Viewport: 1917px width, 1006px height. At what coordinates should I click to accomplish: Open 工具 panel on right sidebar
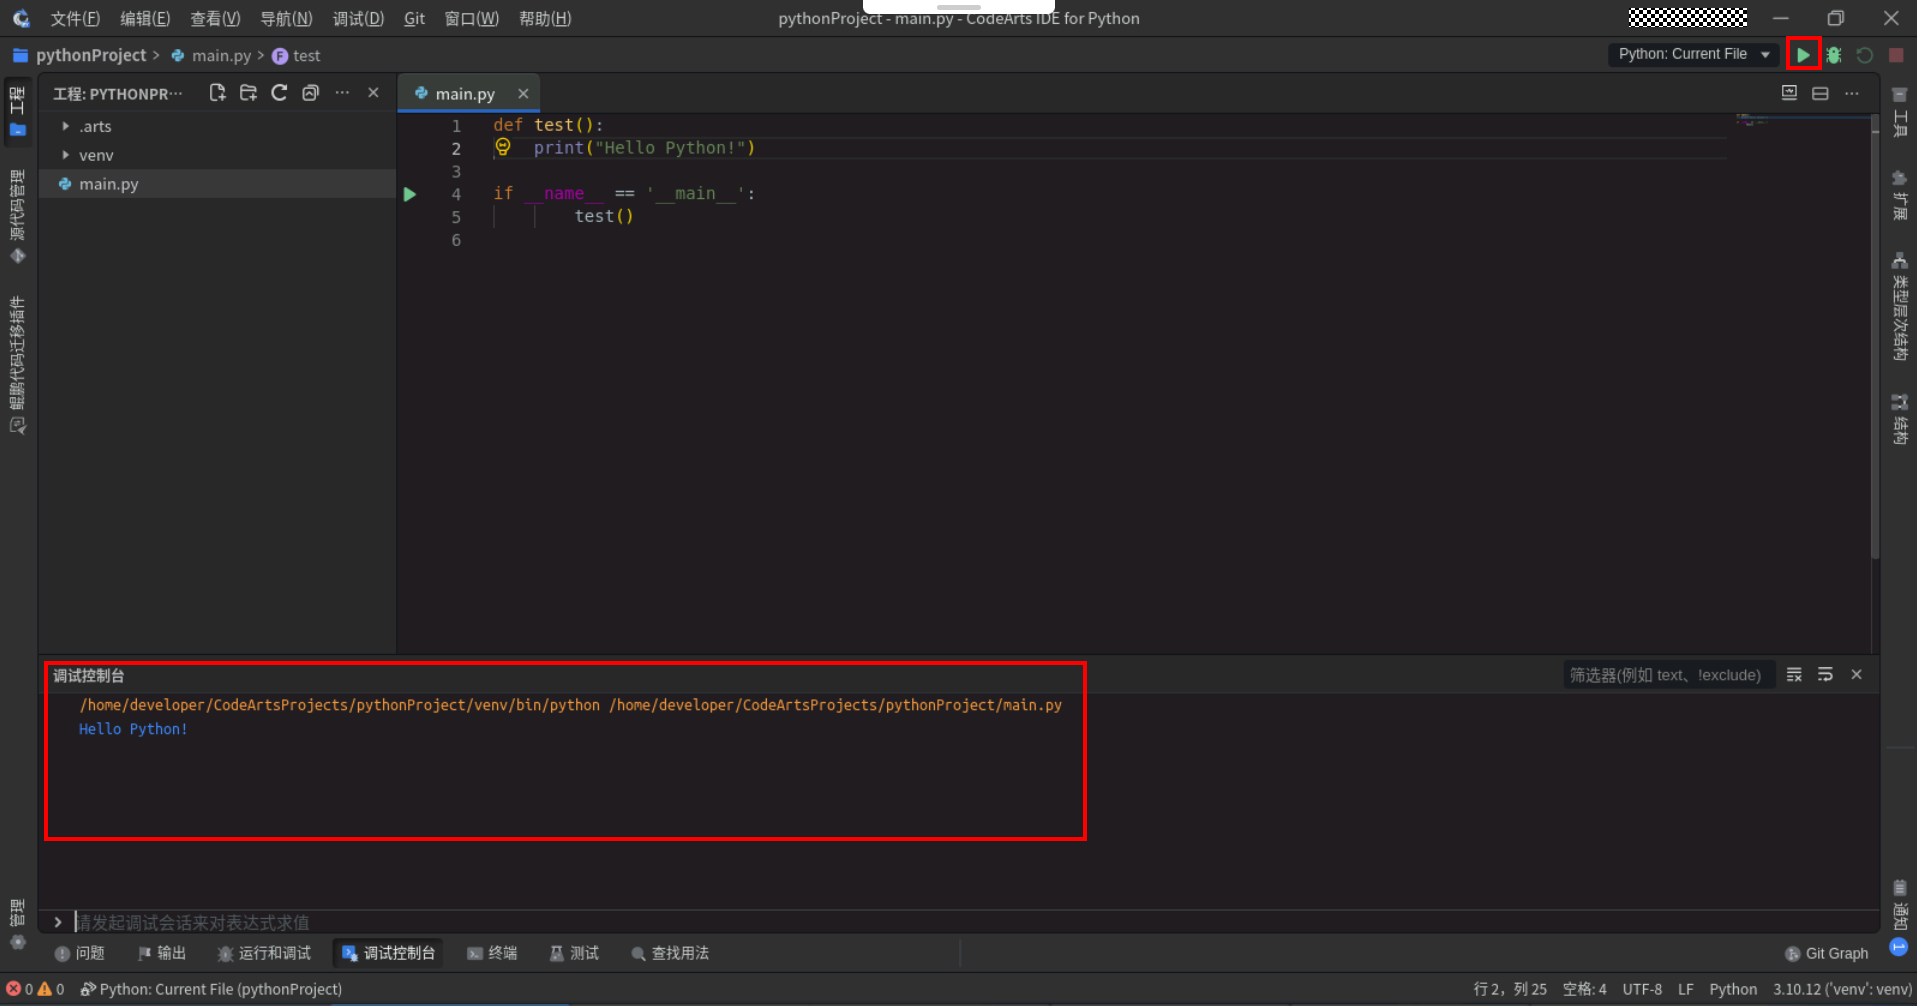tap(1900, 110)
